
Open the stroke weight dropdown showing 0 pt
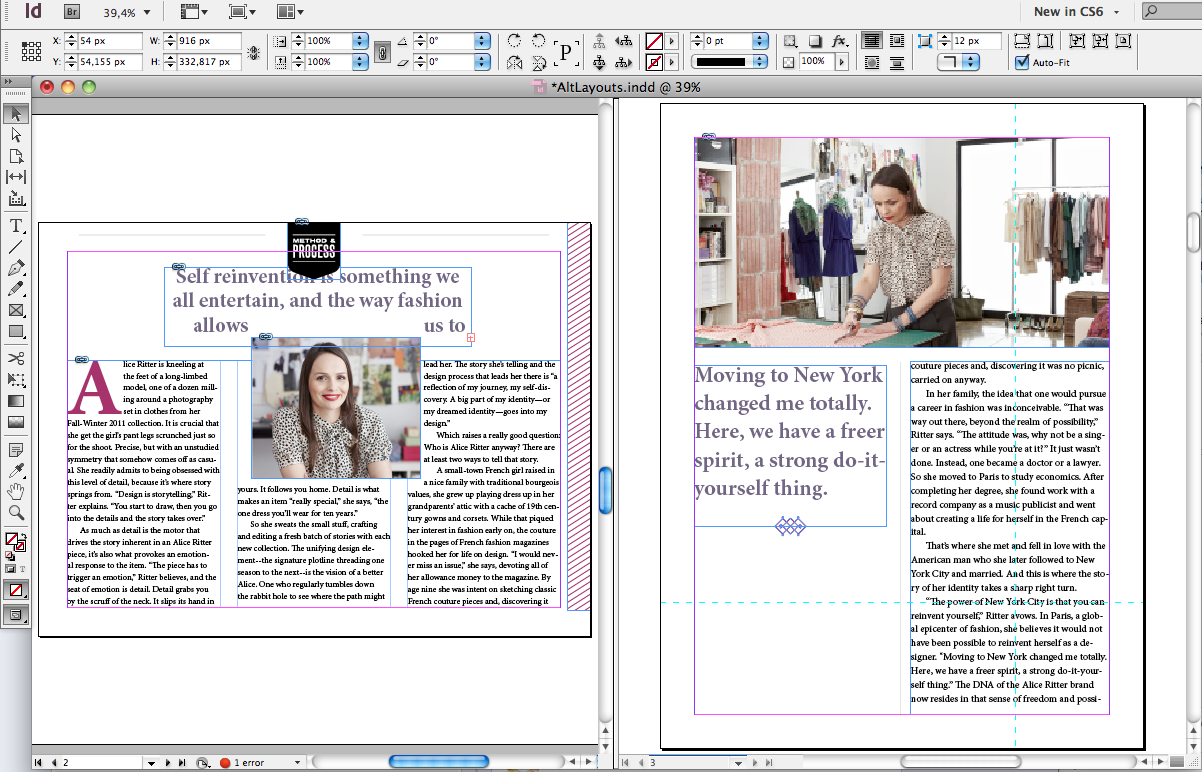coord(760,41)
